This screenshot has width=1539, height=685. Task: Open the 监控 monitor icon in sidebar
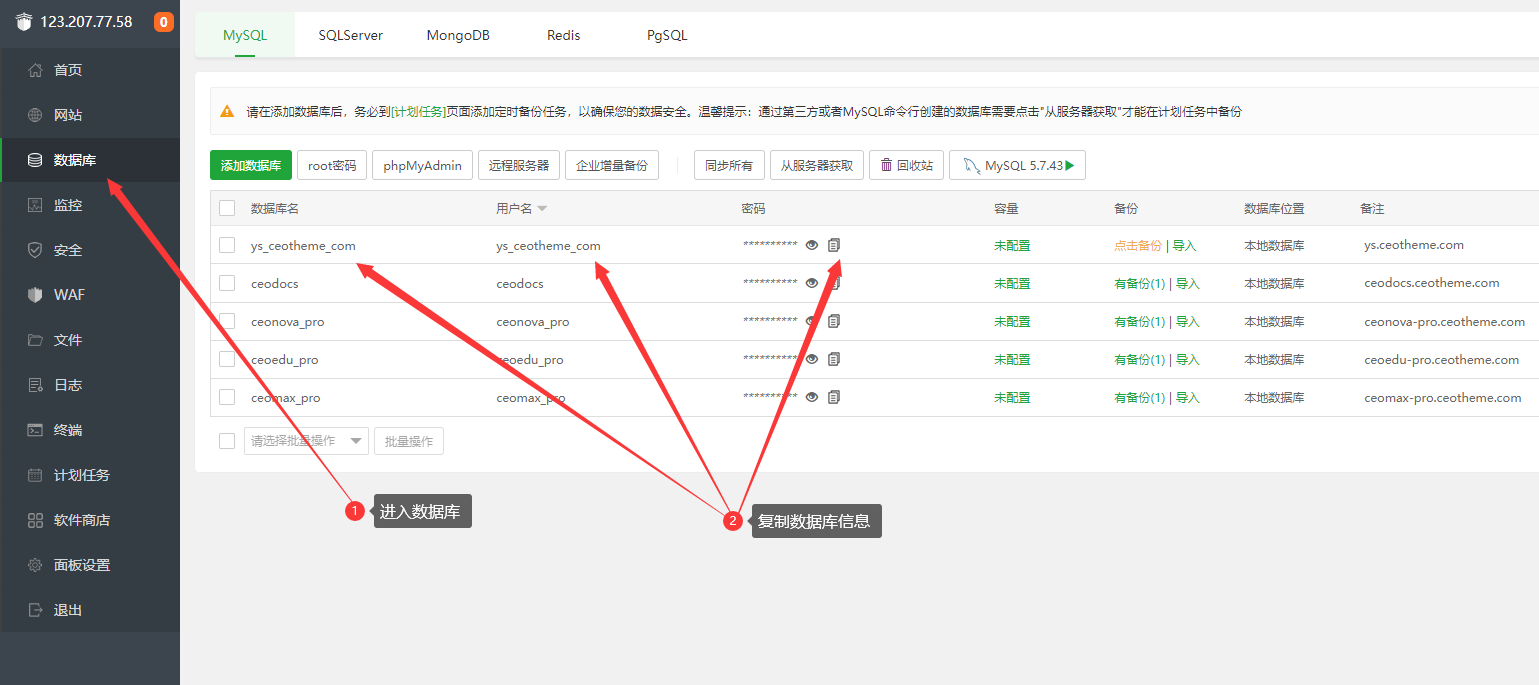(36, 205)
